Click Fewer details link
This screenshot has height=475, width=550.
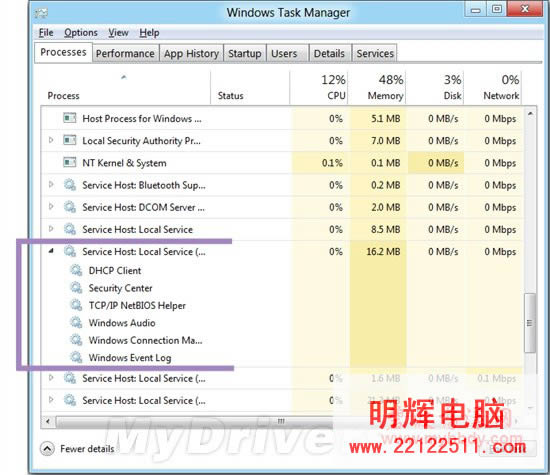[87, 449]
